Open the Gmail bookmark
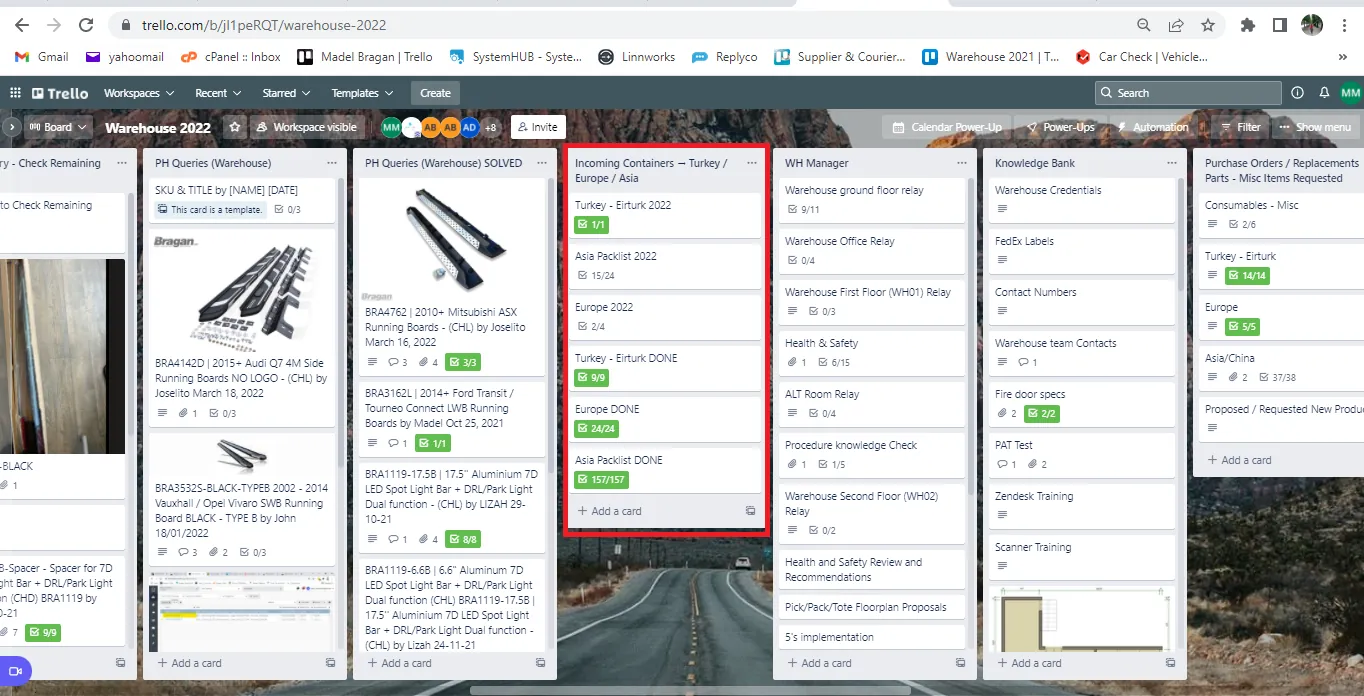1364x696 pixels. coord(43,57)
